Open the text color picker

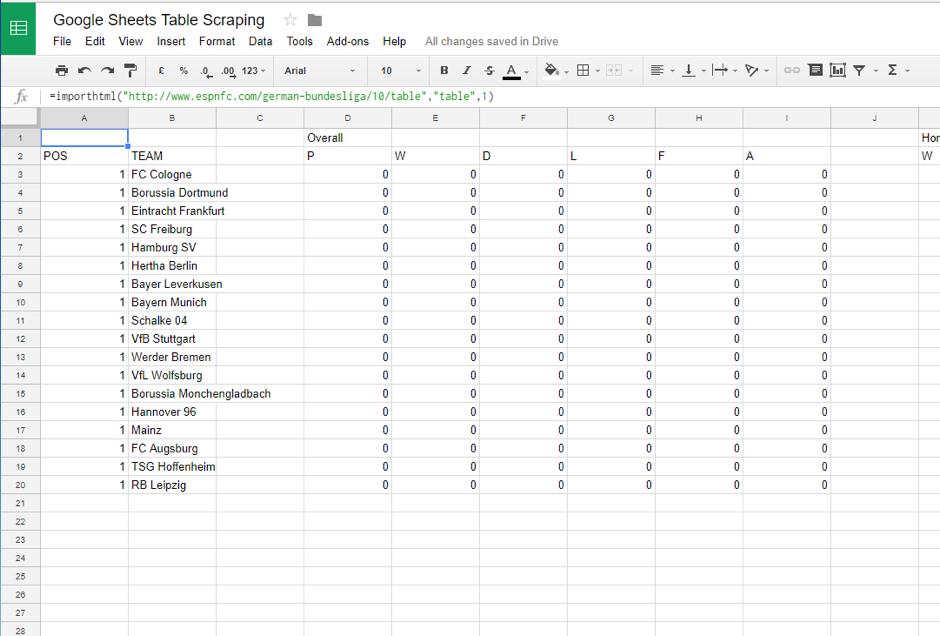pyautogui.click(x=512, y=71)
